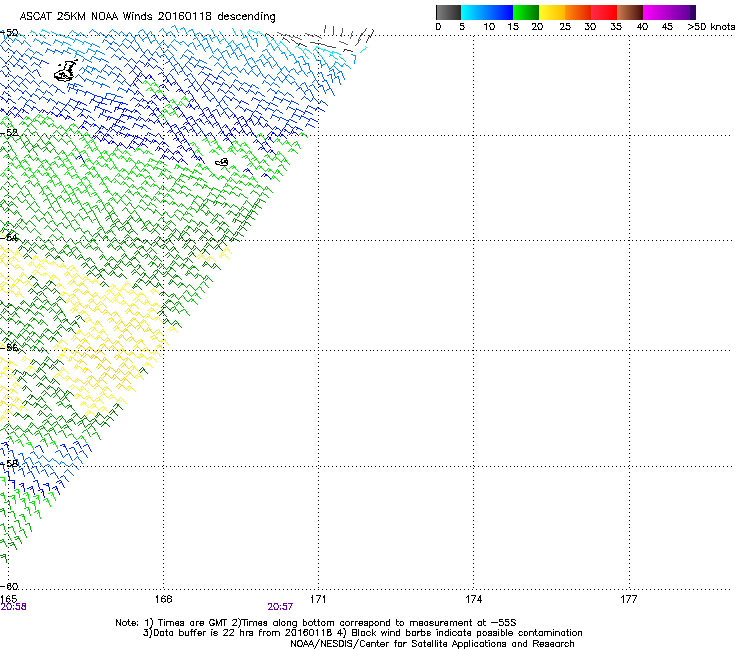This screenshot has width=740, height=650.
Task: Click the '40' label under the color scale
Action: 642,27
